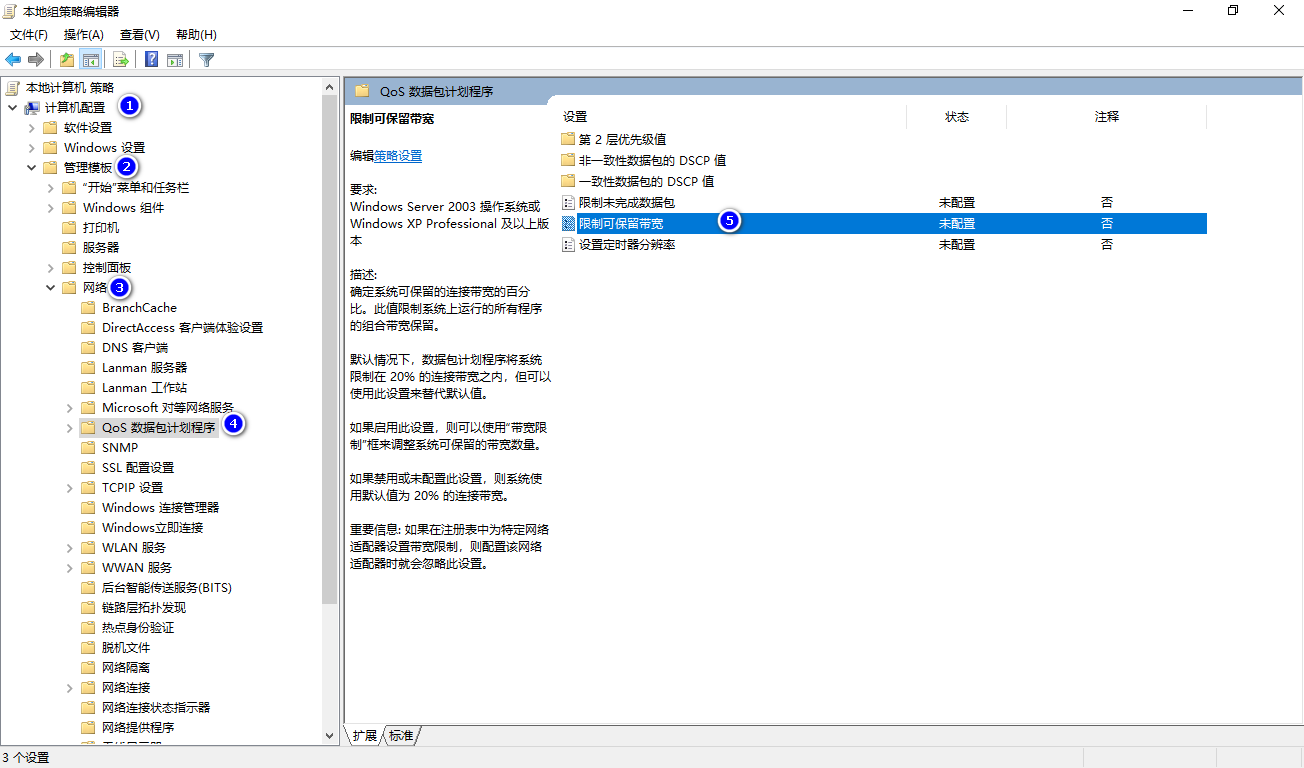Image resolution: width=1304 pixels, height=768 pixels.
Task: Collapse the 计算机配置 tree node
Action: [x=12, y=107]
